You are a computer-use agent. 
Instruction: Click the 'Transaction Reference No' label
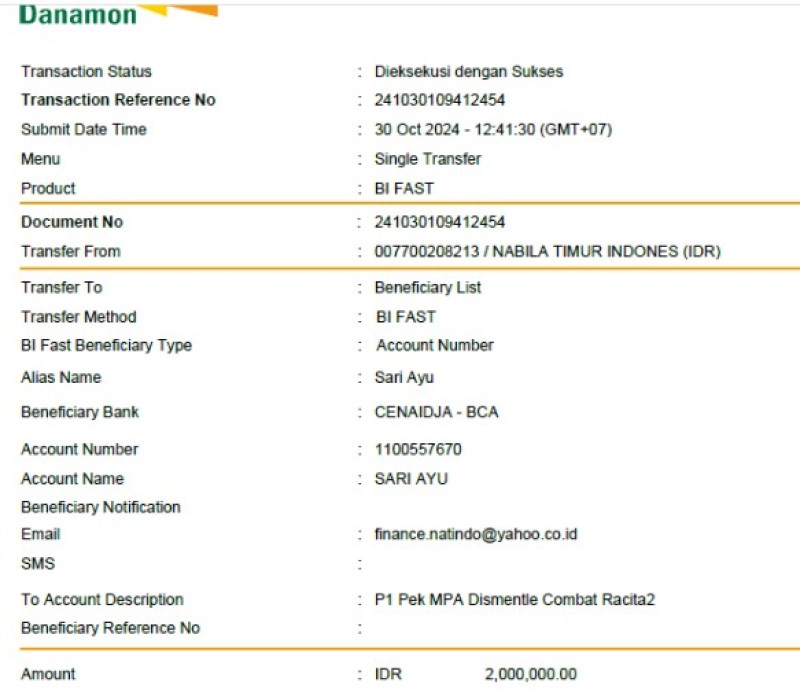coord(118,100)
